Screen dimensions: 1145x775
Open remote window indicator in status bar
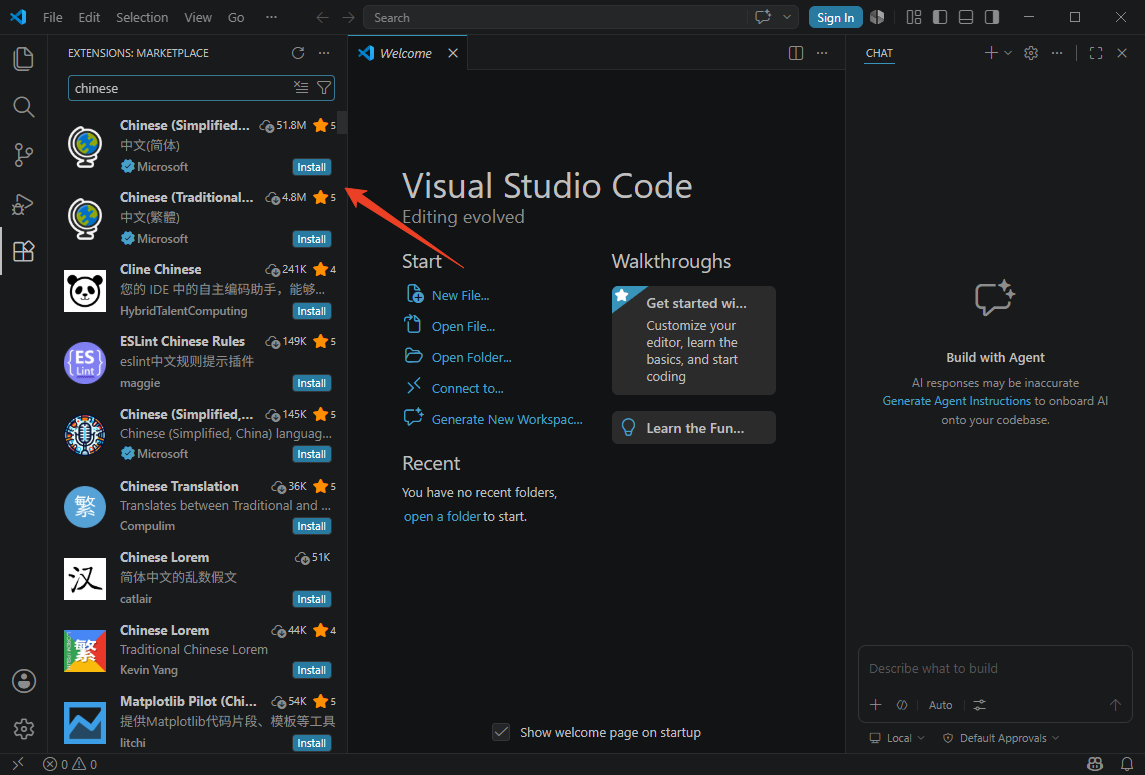point(18,764)
